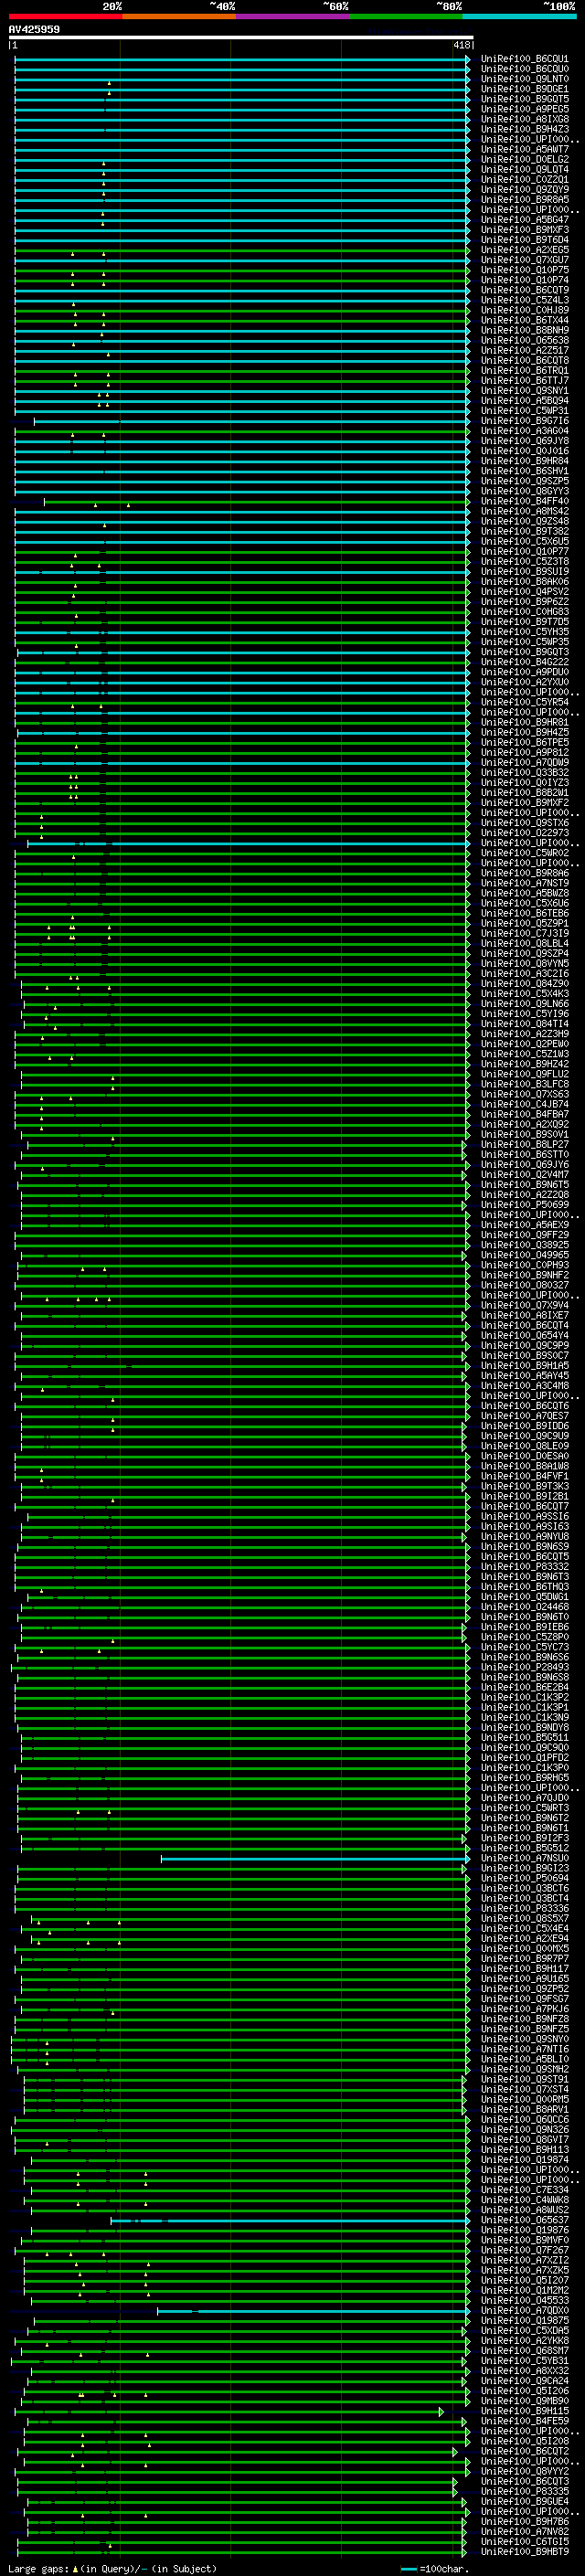Select the UniRef100_O65638 label

[x=524, y=340]
